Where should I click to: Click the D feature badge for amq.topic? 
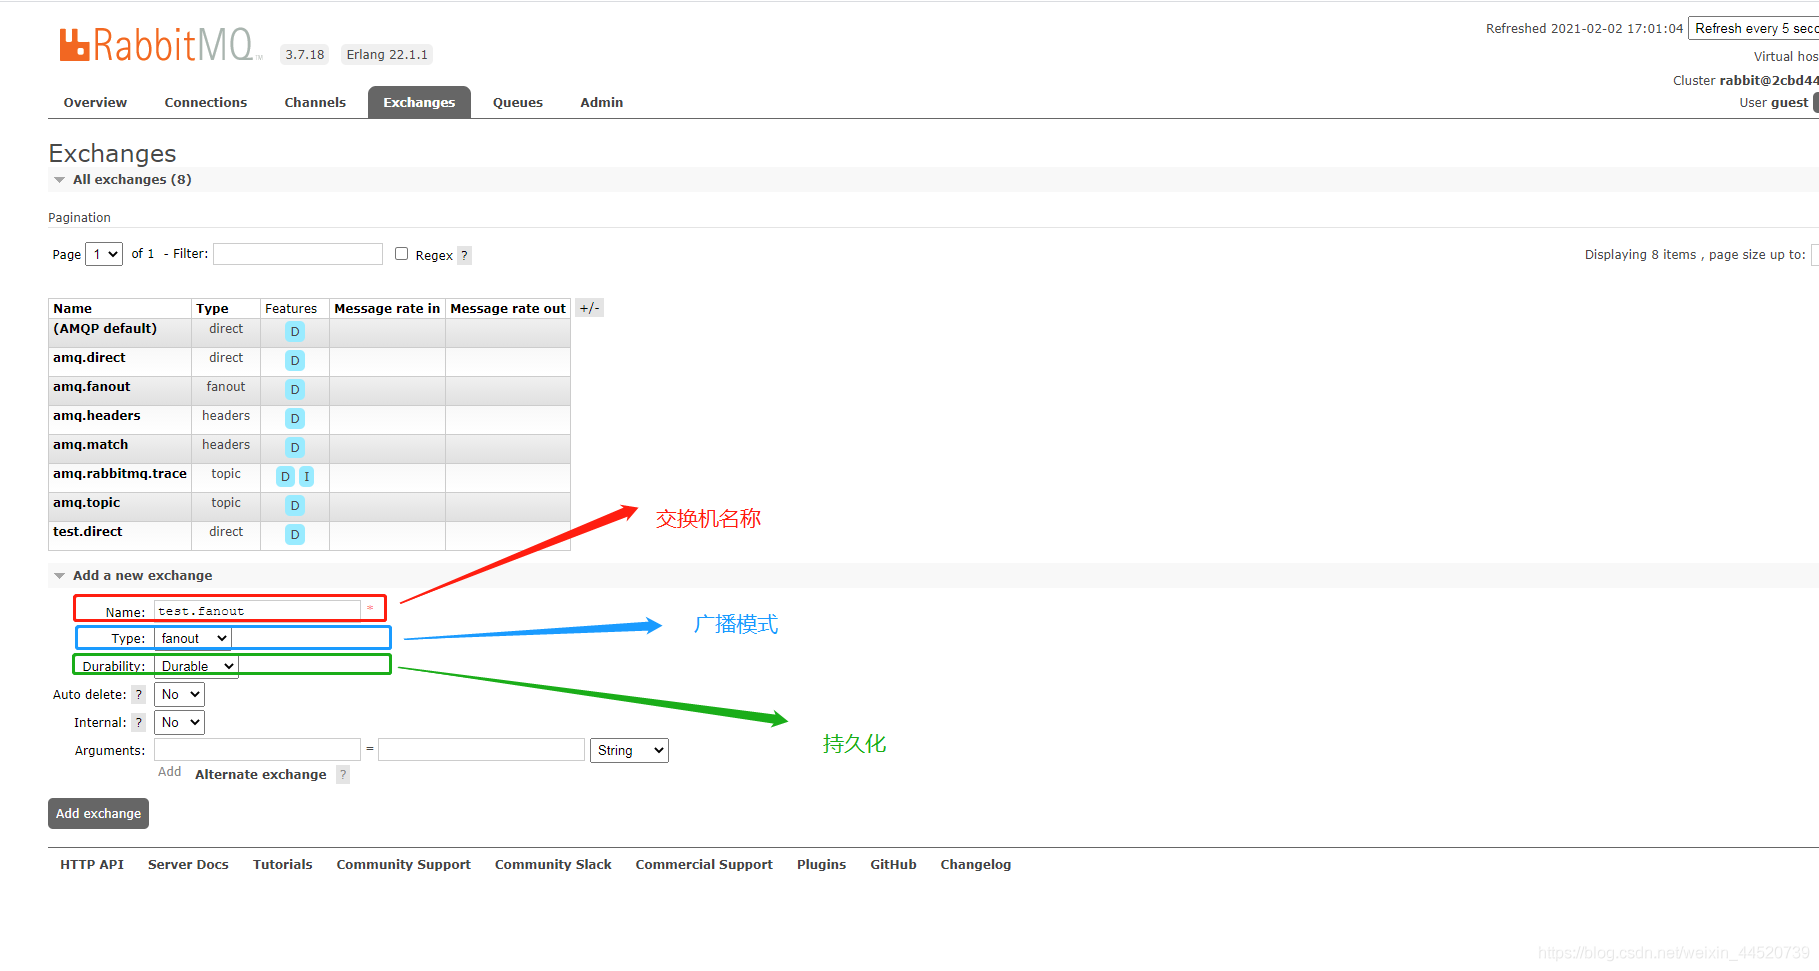pyautogui.click(x=295, y=506)
